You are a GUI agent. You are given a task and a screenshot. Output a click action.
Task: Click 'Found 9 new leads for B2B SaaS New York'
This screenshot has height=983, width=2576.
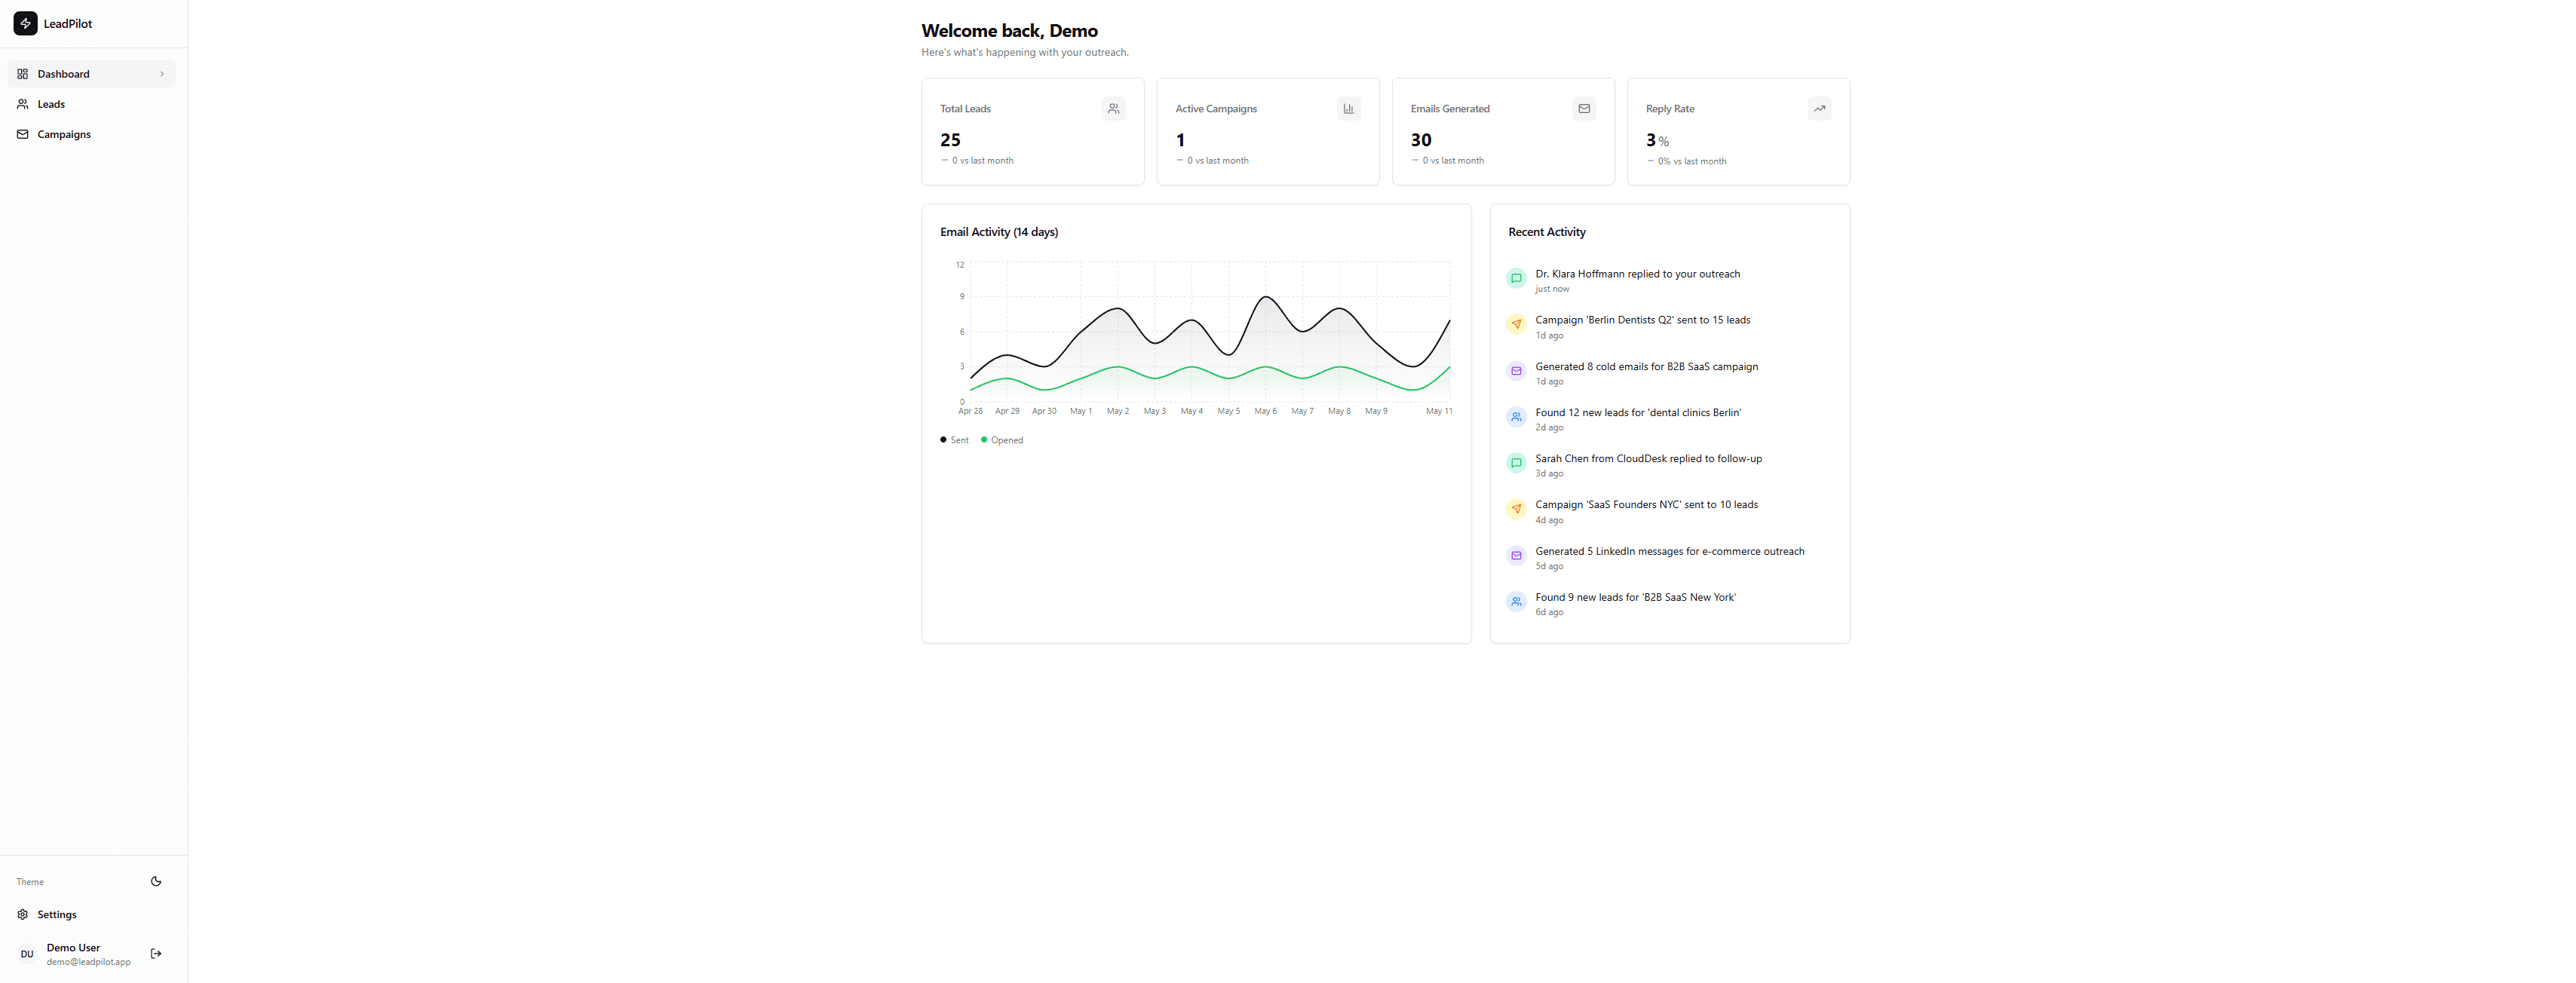1635,597
